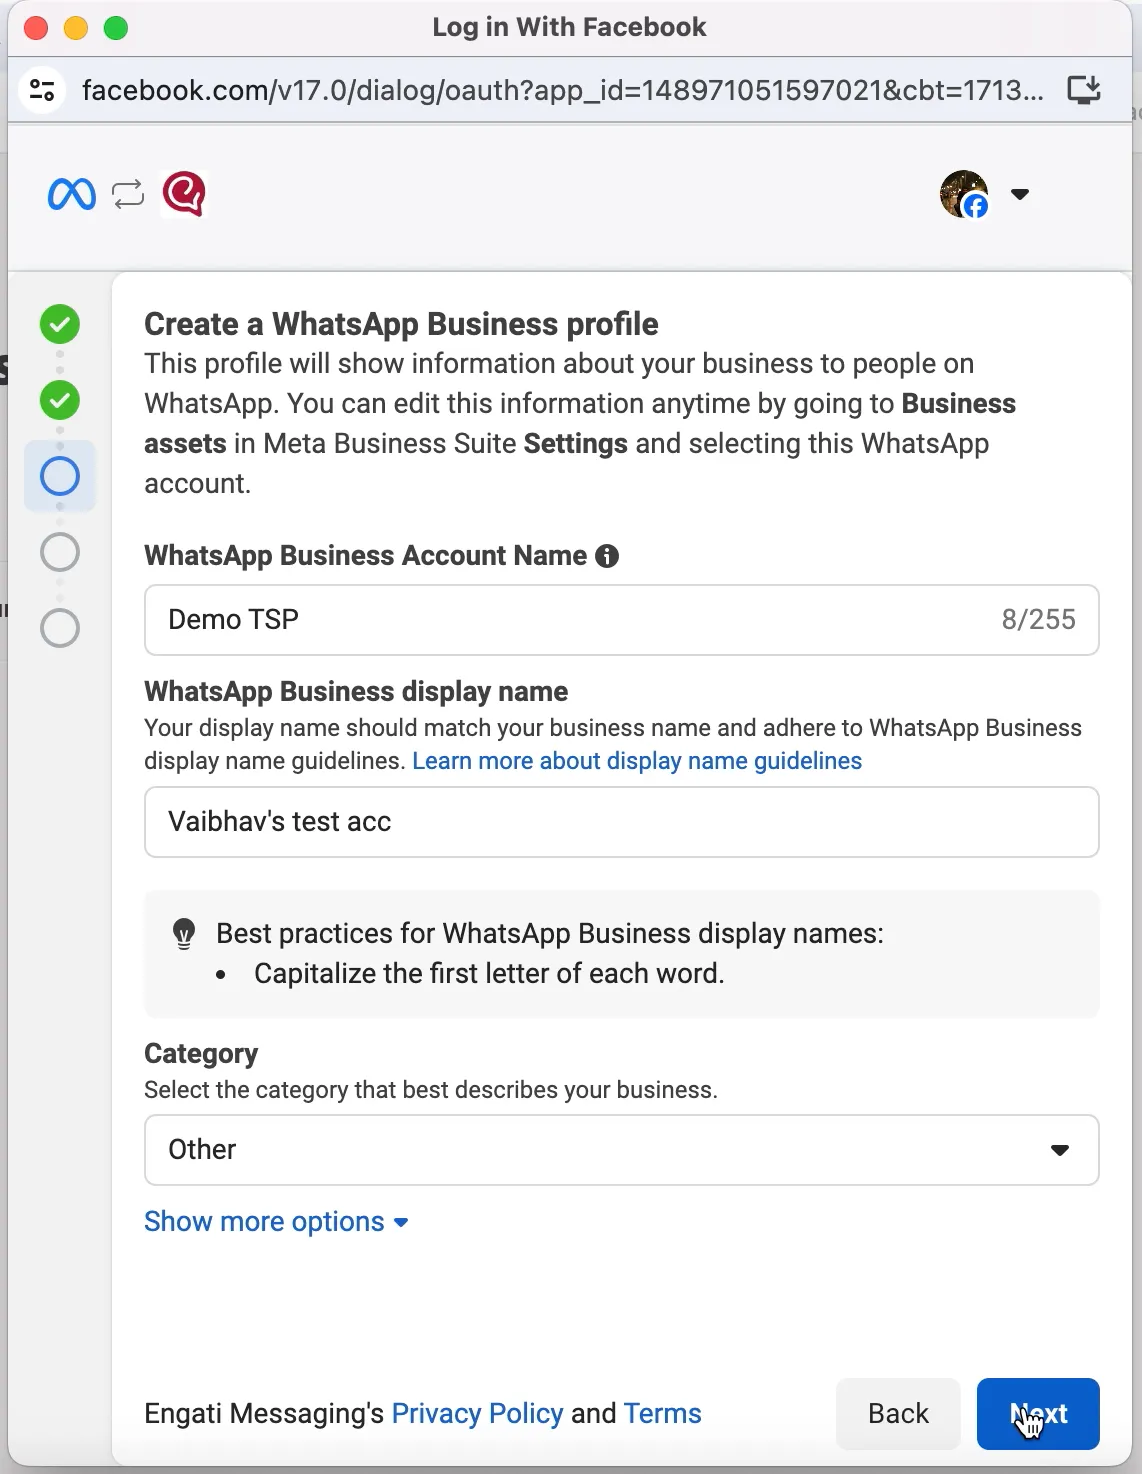Click the Capitalize the first letter tip
Screen dimensions: 1142x1474
(x=489, y=974)
